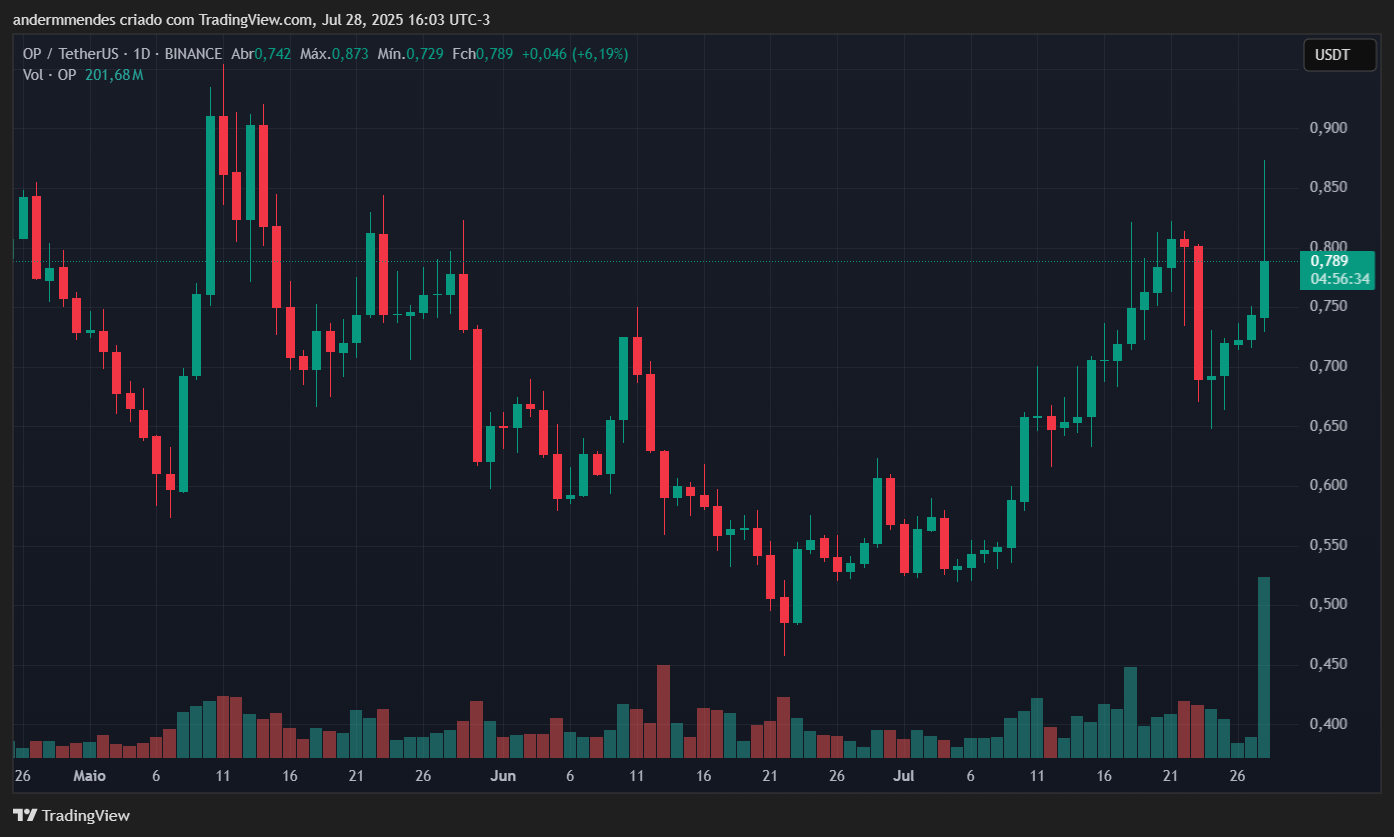The height and width of the screenshot is (837, 1394).
Task: Click the TradingView logo at the bottom
Action: click(x=71, y=816)
